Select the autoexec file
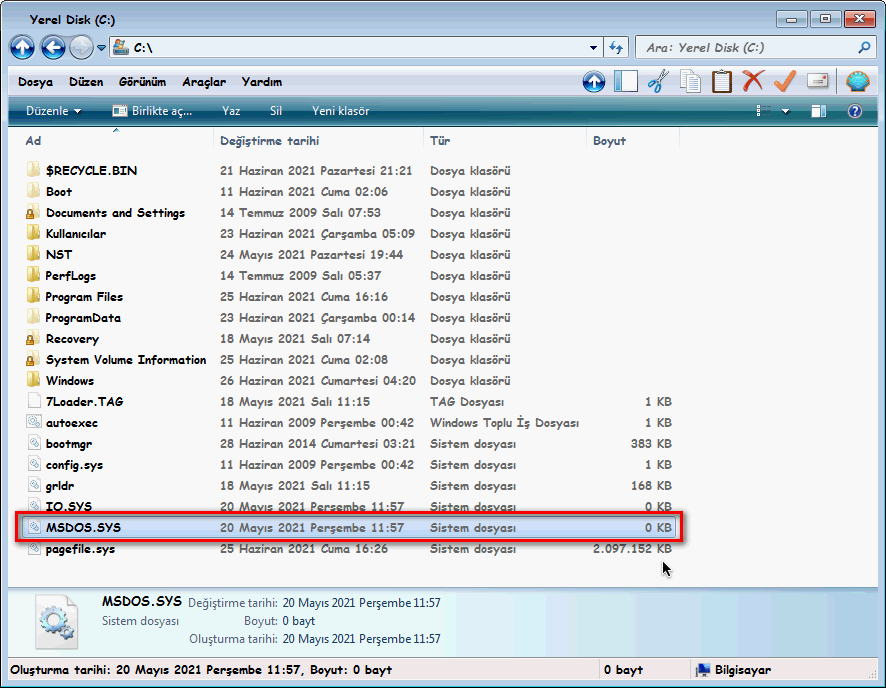The height and width of the screenshot is (688, 886). pyautogui.click(x=72, y=423)
